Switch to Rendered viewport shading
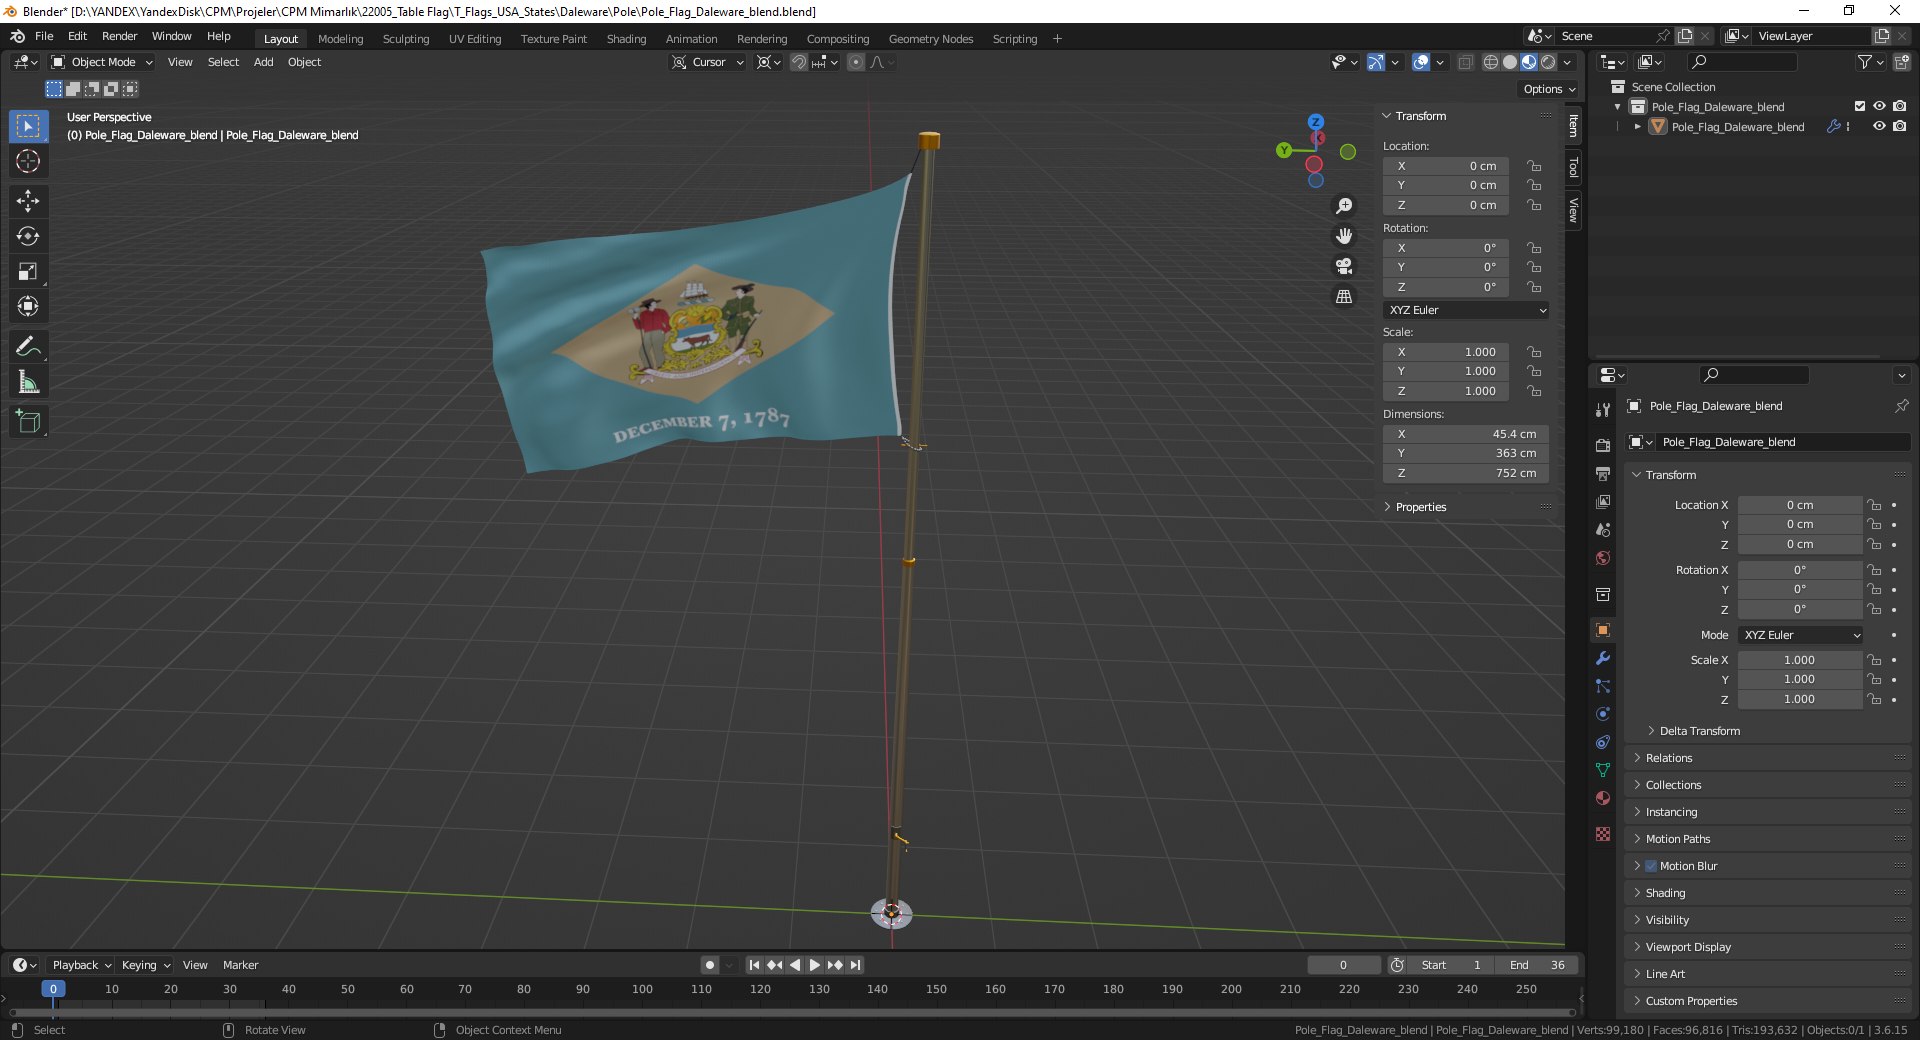 click(x=1548, y=62)
